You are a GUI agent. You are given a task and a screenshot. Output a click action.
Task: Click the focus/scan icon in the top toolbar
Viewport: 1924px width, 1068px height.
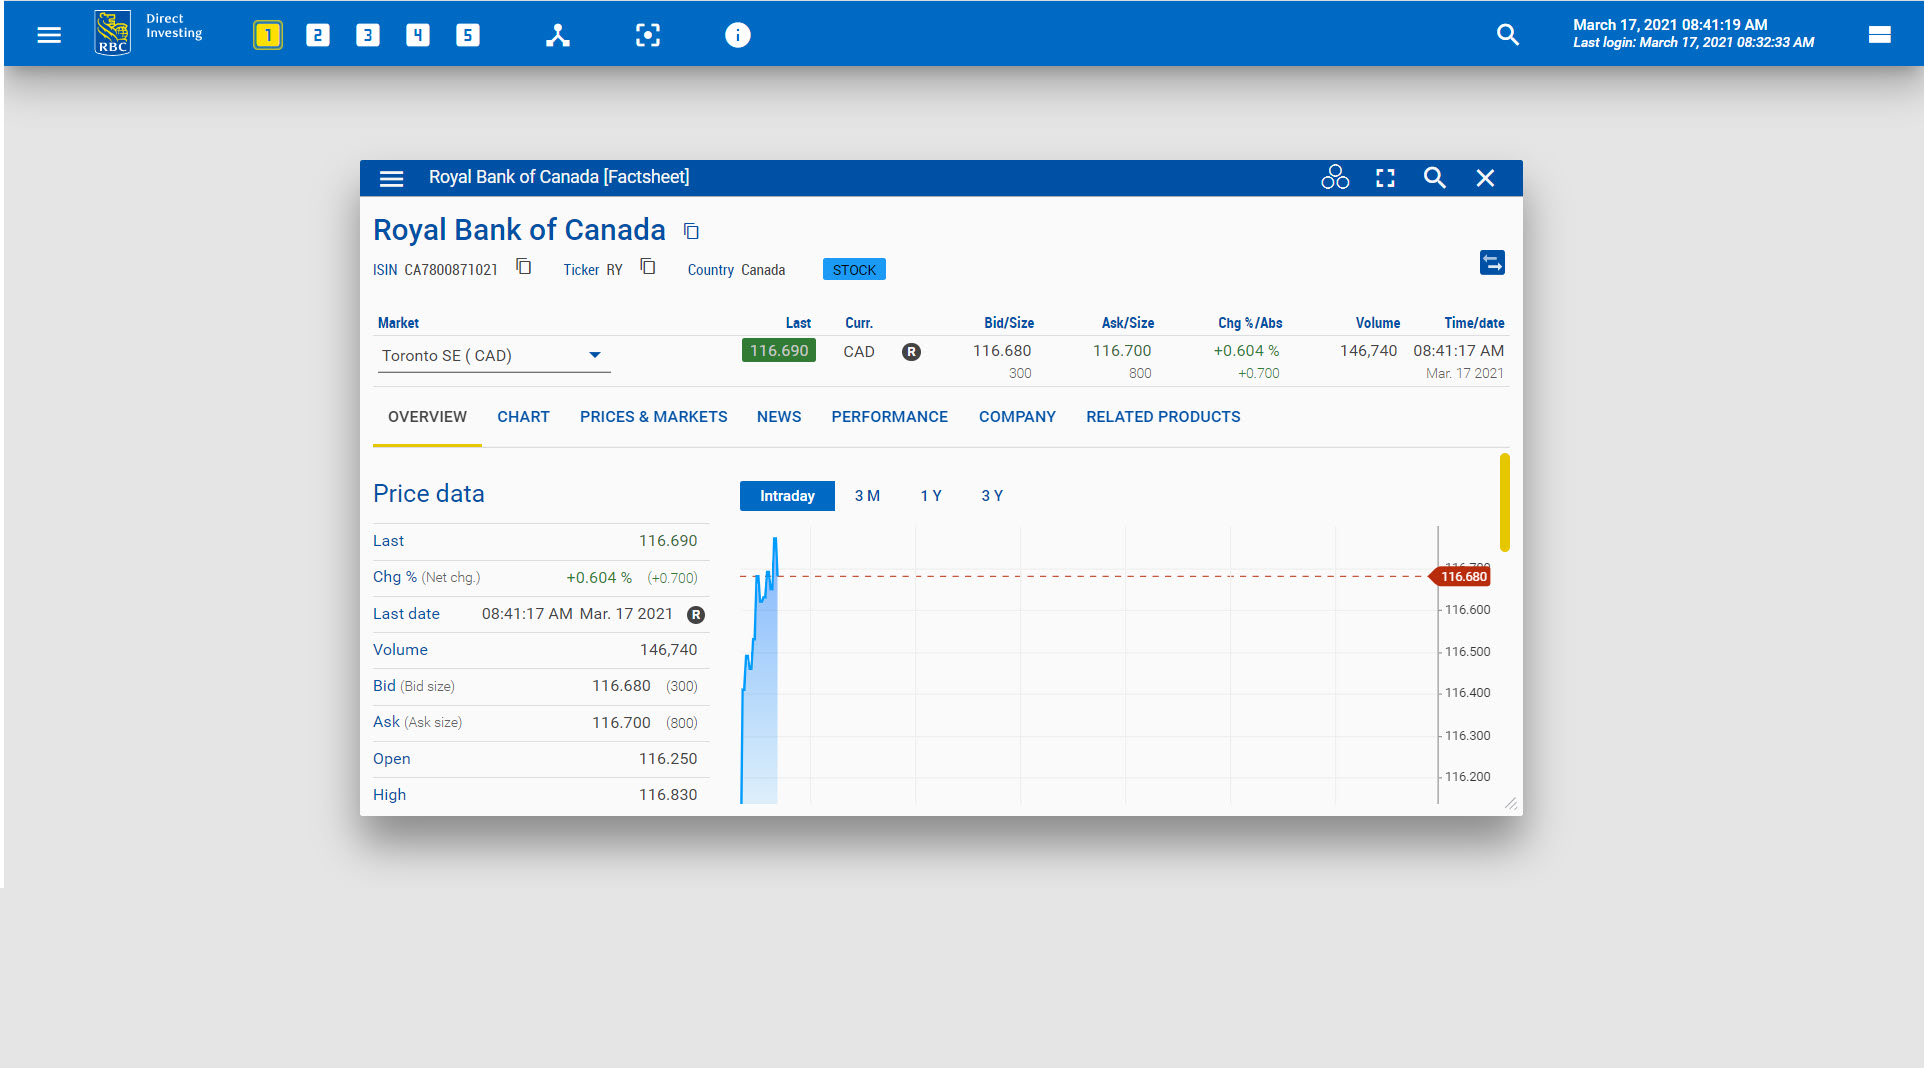(648, 34)
